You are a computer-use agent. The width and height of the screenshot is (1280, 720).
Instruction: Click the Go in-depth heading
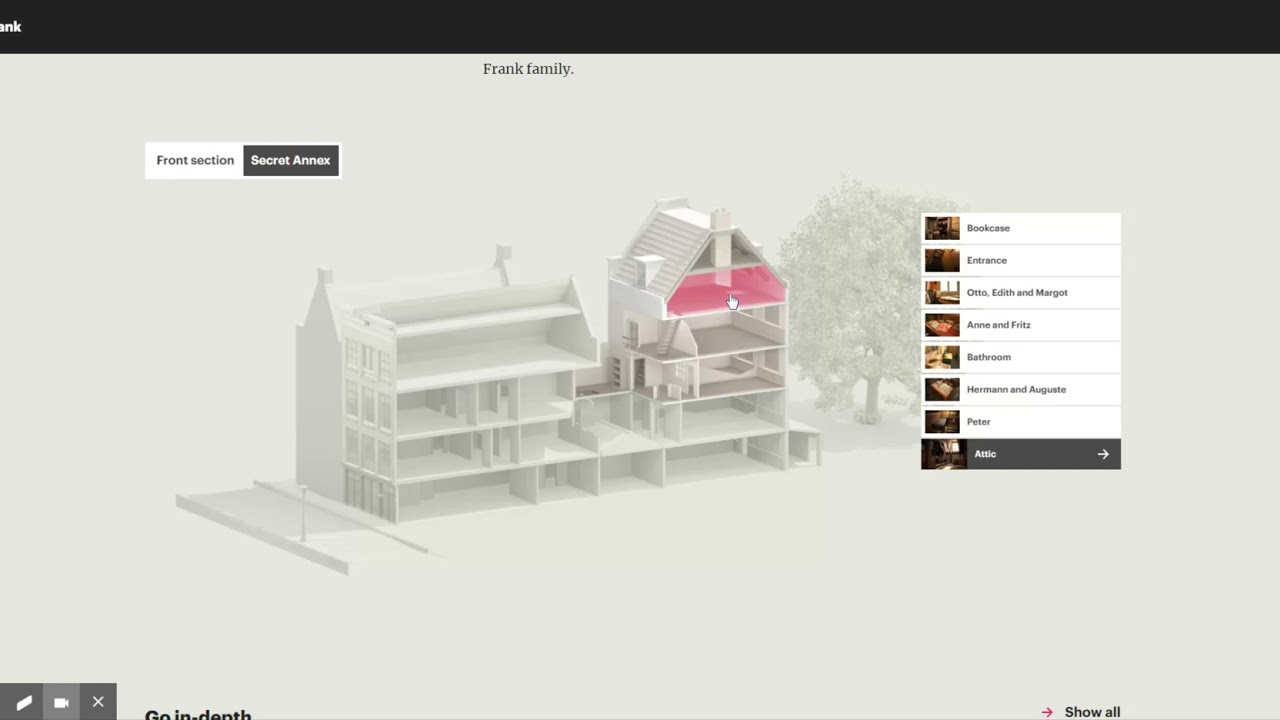click(x=198, y=714)
